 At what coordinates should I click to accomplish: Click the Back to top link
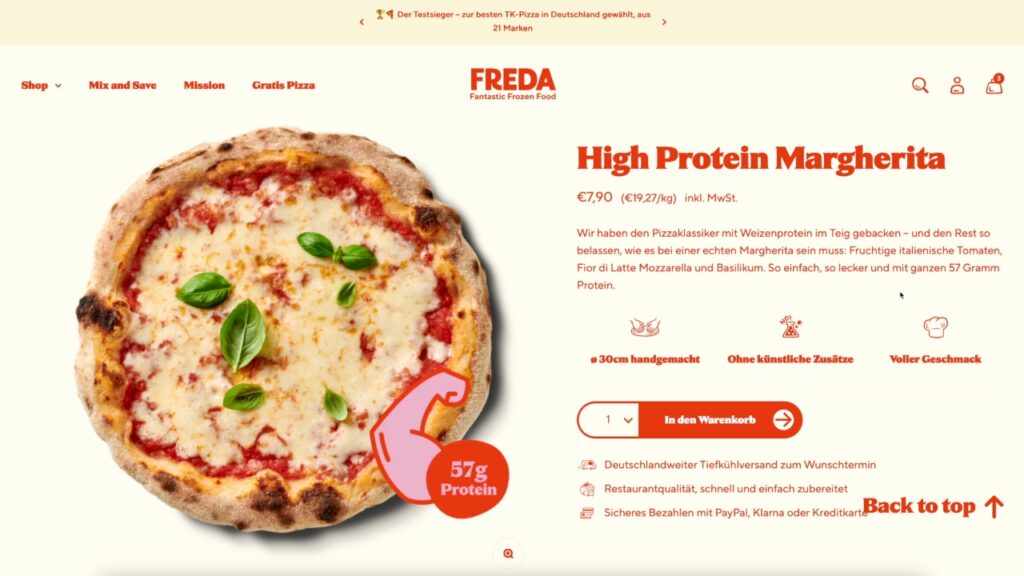pyautogui.click(x=933, y=506)
